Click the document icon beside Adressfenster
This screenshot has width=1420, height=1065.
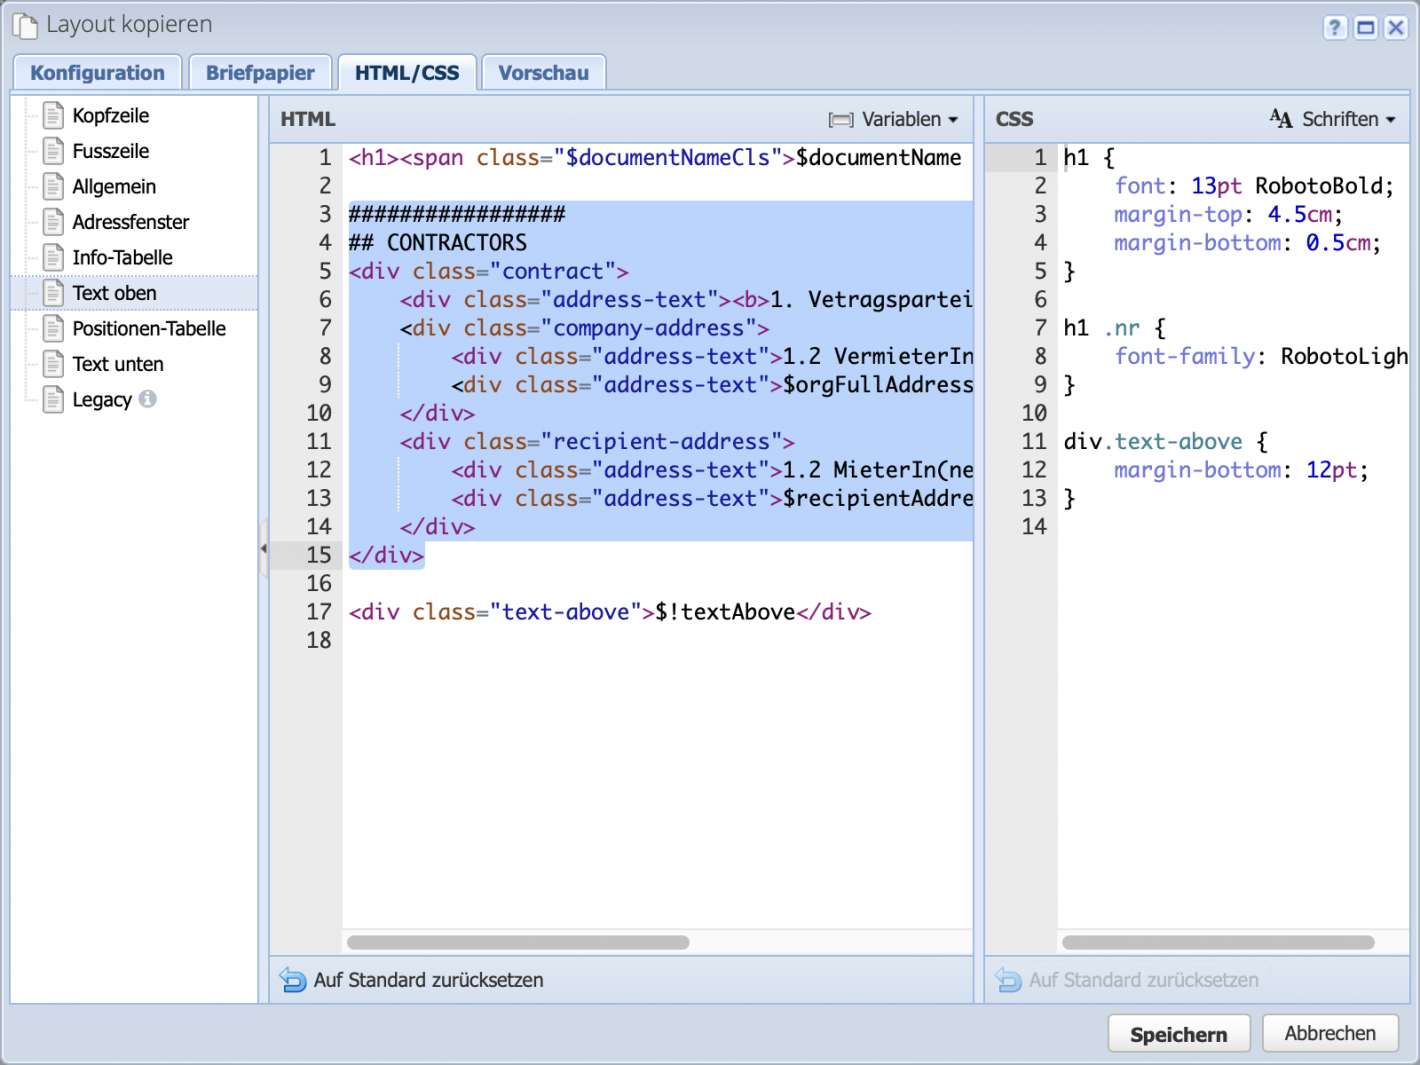pyautogui.click(x=53, y=222)
